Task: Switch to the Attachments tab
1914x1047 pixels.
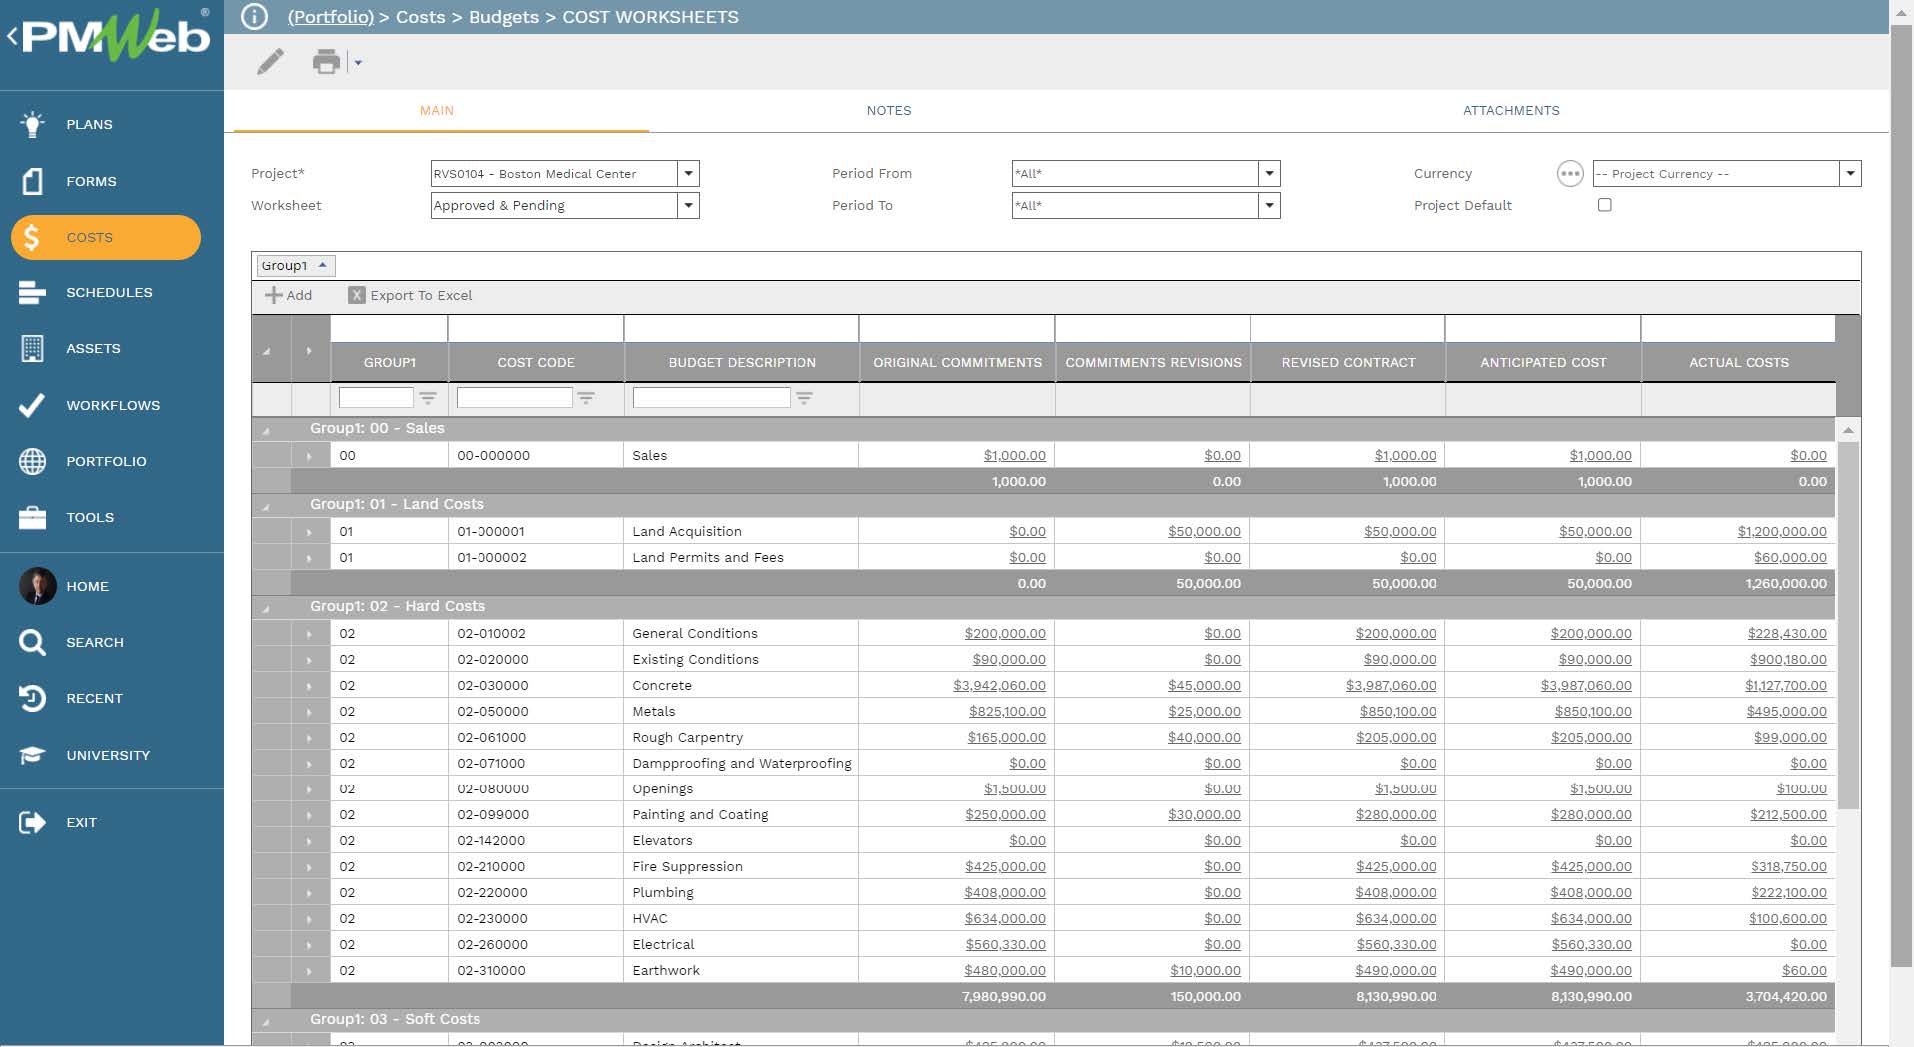Action: [1511, 111]
